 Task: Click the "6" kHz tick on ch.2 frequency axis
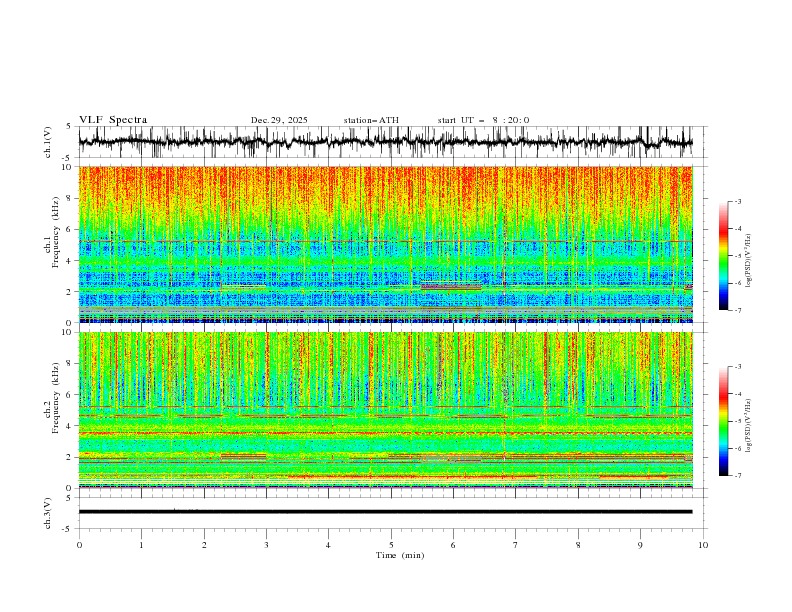(70, 394)
